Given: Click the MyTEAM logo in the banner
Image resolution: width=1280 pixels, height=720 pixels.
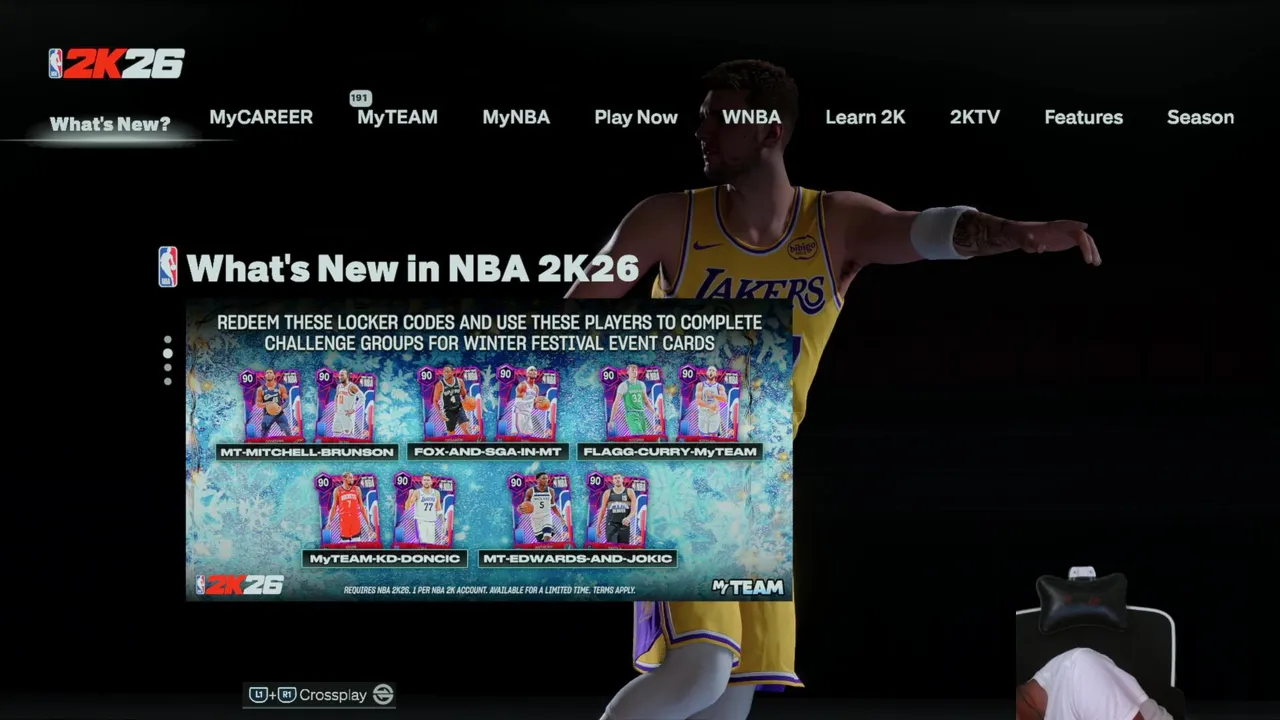Looking at the screenshot, I should coord(747,587).
